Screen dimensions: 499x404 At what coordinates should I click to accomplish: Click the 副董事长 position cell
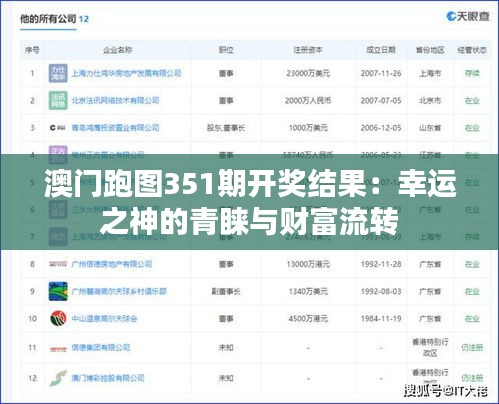pyautogui.click(x=226, y=292)
